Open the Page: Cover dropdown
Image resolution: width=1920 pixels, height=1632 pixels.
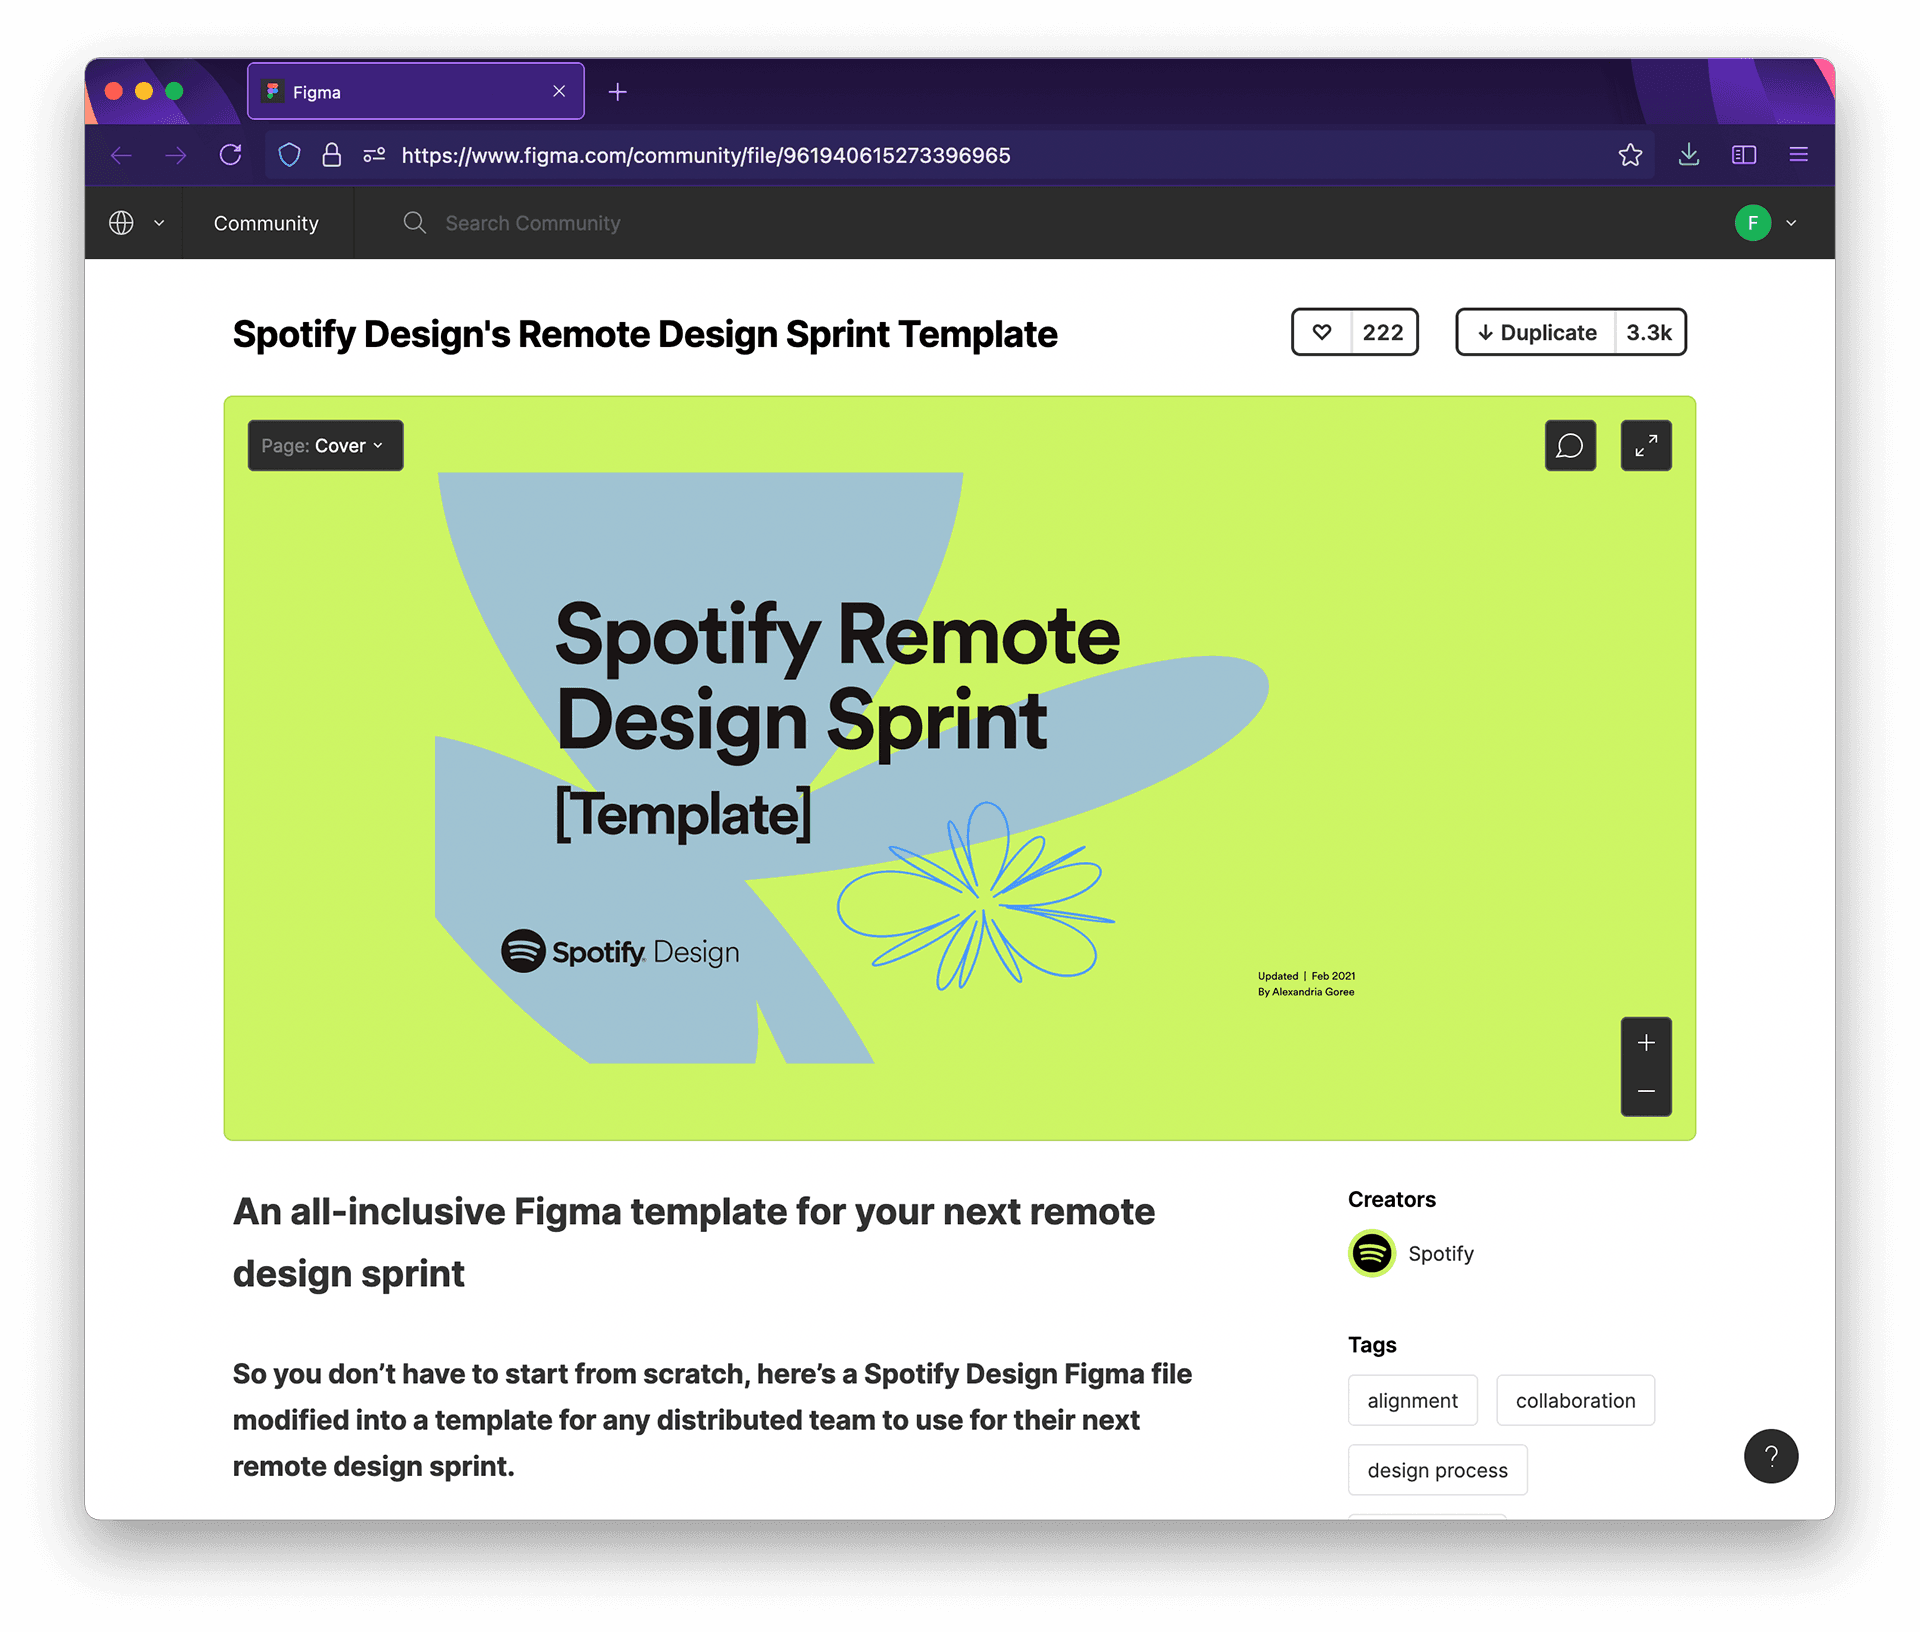(325, 445)
